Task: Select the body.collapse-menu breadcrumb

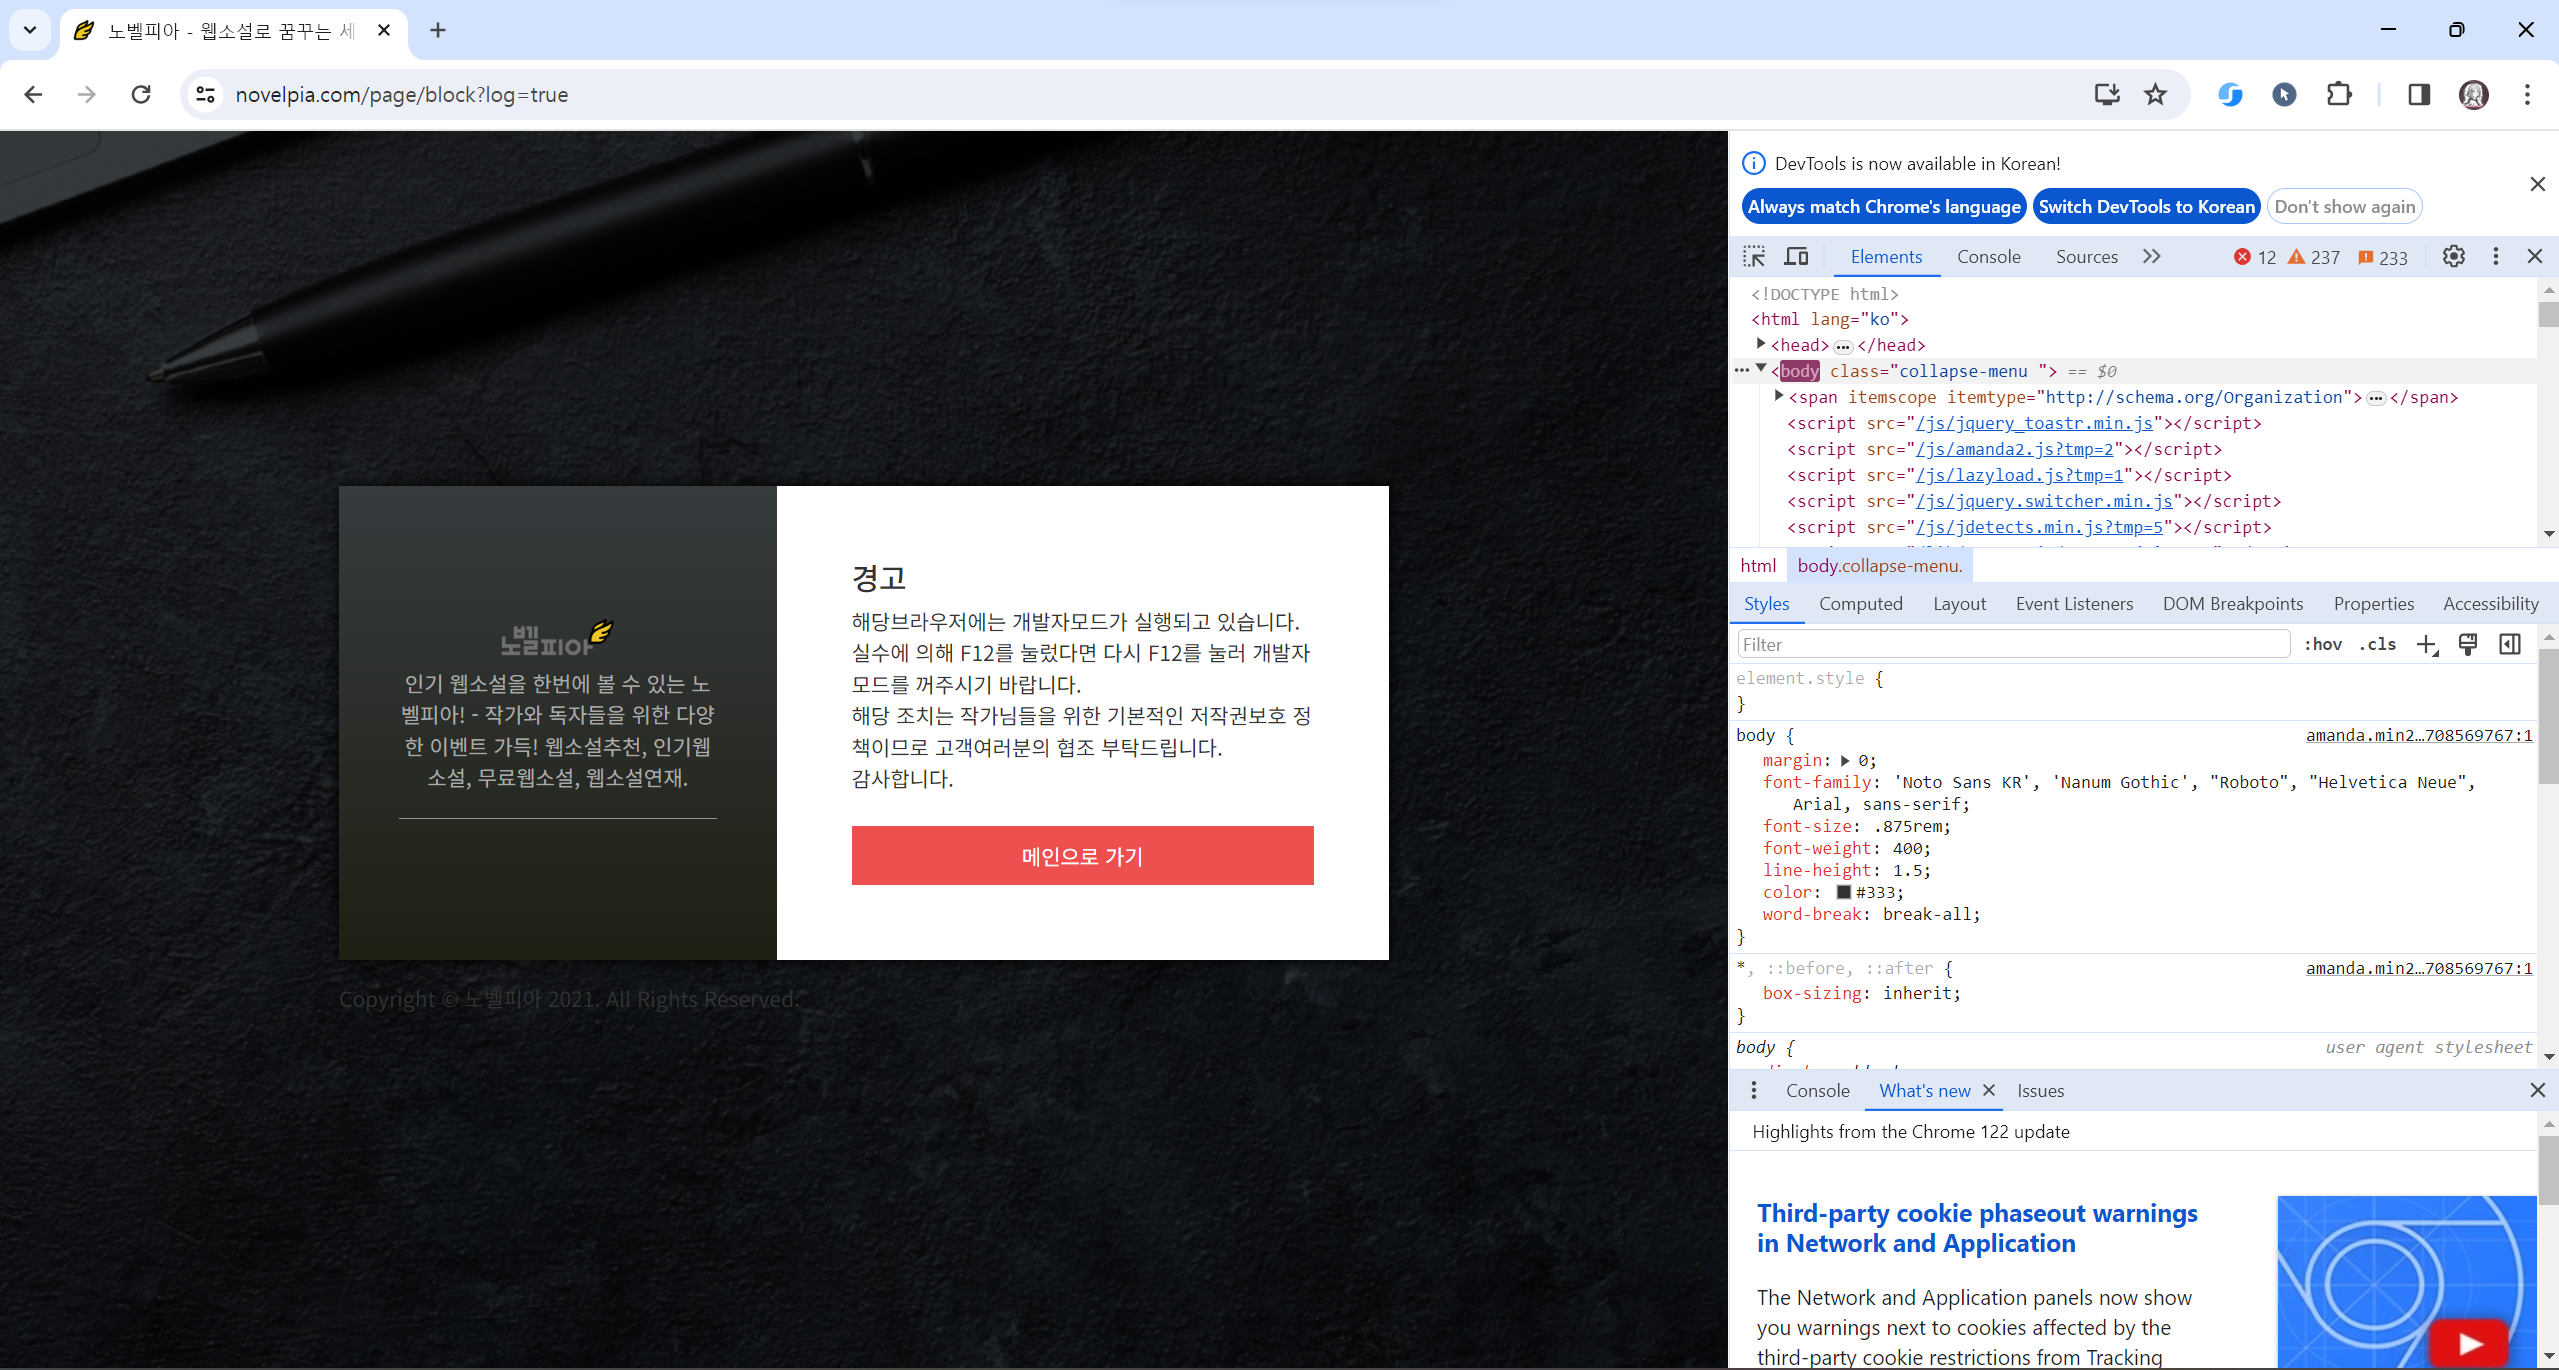Action: tap(1880, 566)
